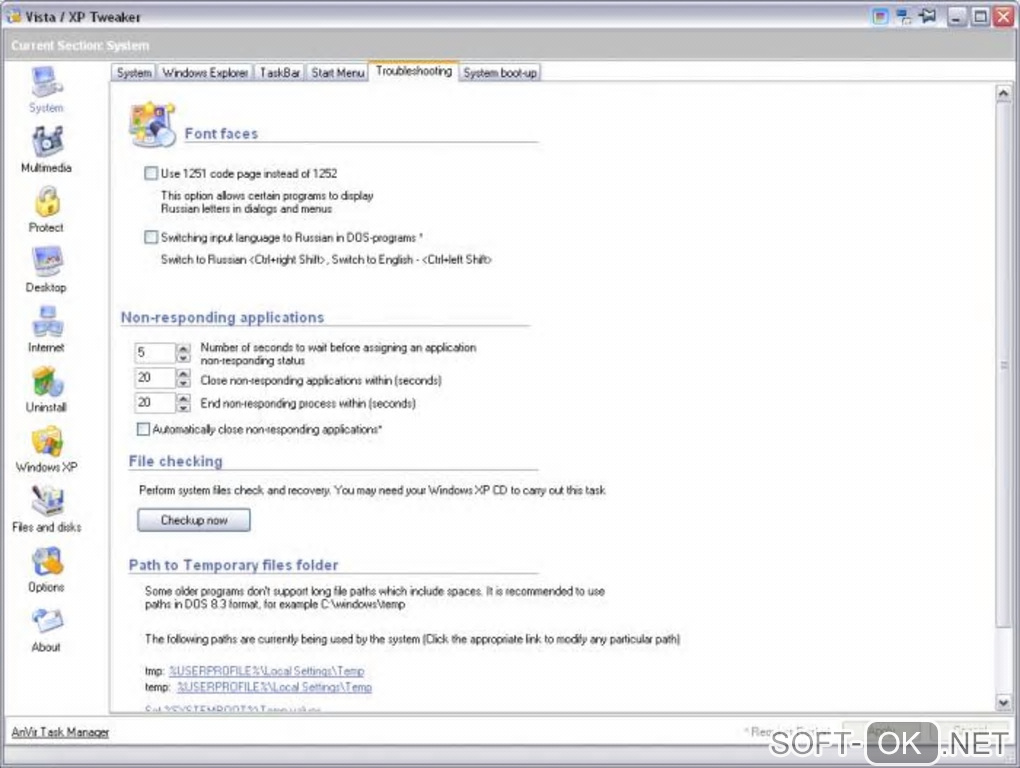Screen dimensions: 1020x768
Task: Switch to the System tab
Action: [134, 73]
